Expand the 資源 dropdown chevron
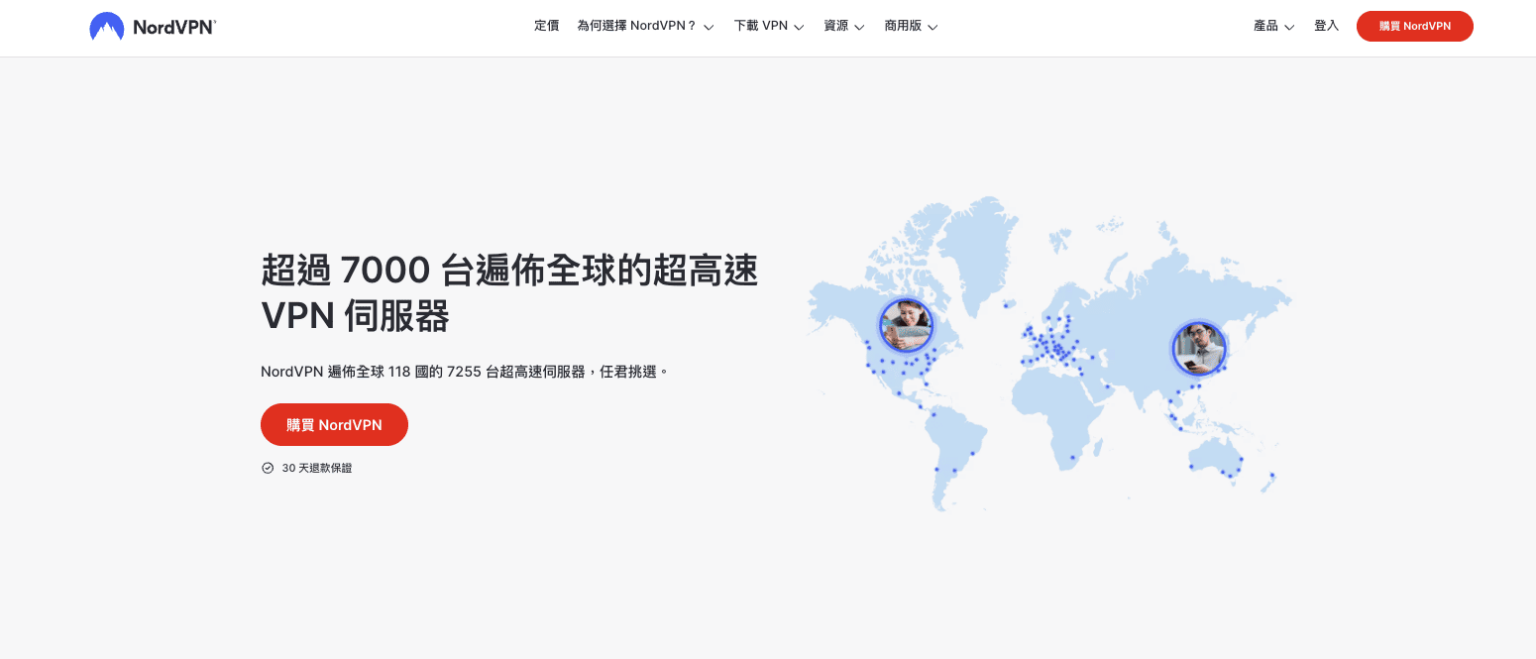This screenshot has width=1536, height=659. [x=859, y=27]
